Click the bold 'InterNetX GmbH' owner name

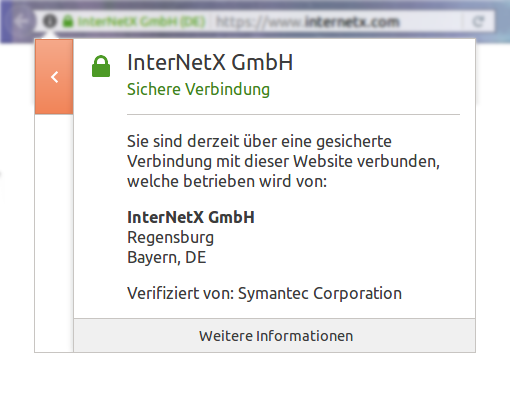(x=191, y=217)
